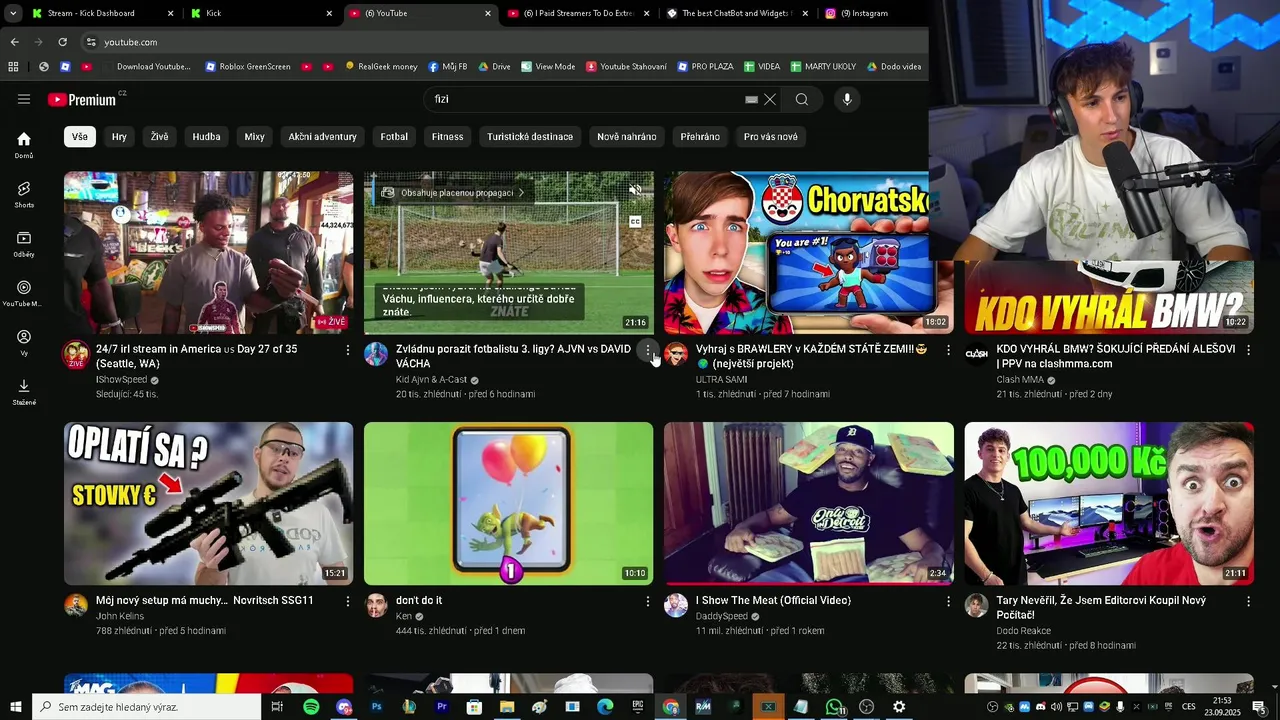
Task: Open YouTube Music from the sidebar
Action: (24, 293)
